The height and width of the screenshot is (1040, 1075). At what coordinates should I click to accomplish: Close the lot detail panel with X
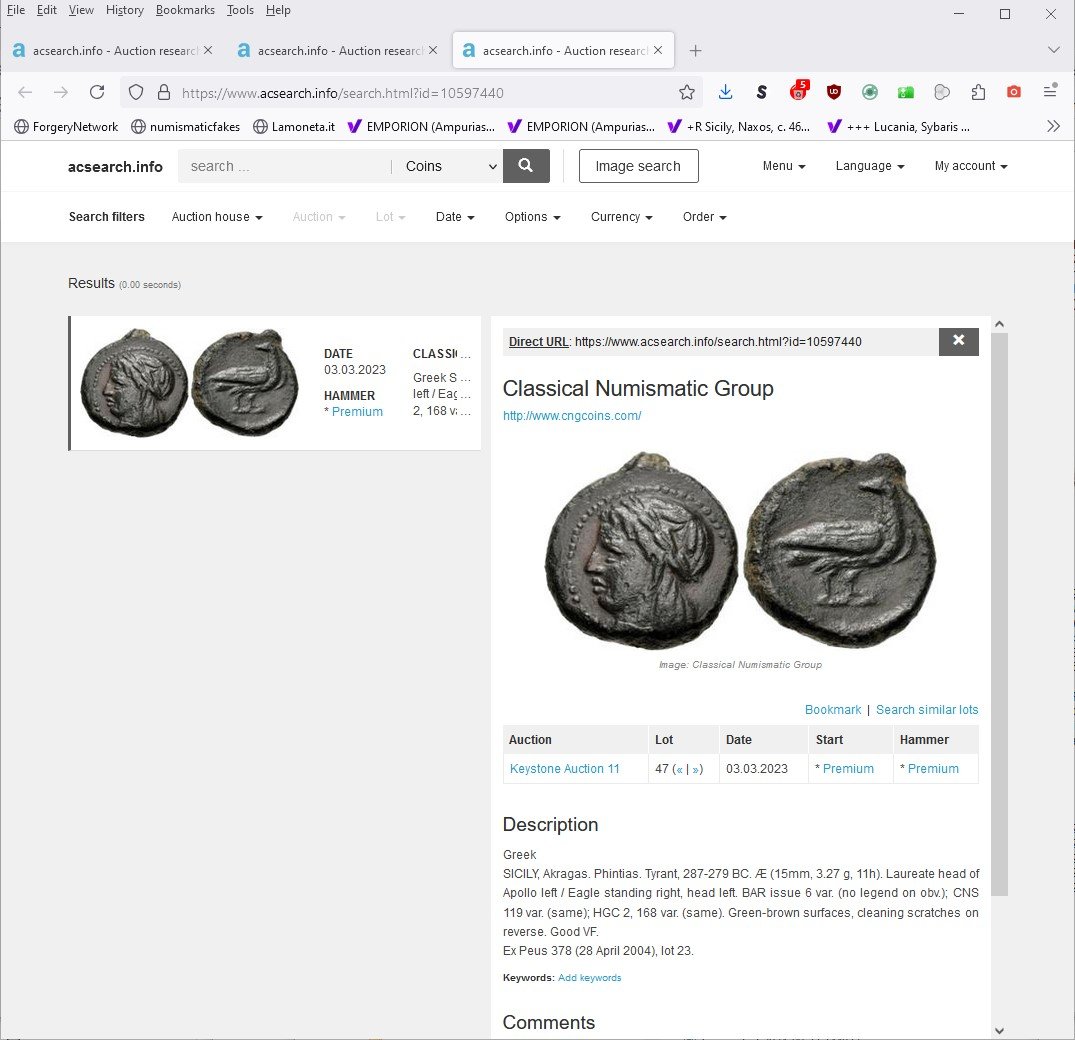[x=958, y=341]
